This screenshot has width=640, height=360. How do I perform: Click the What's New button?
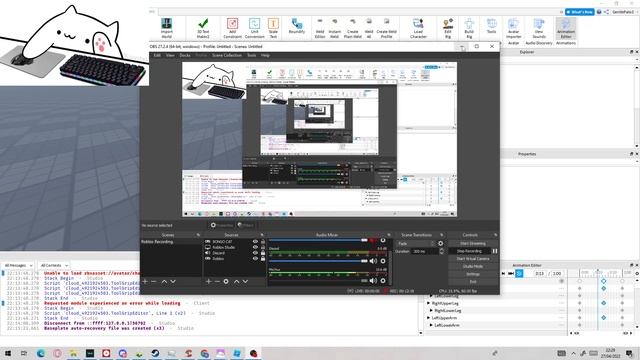580,12
